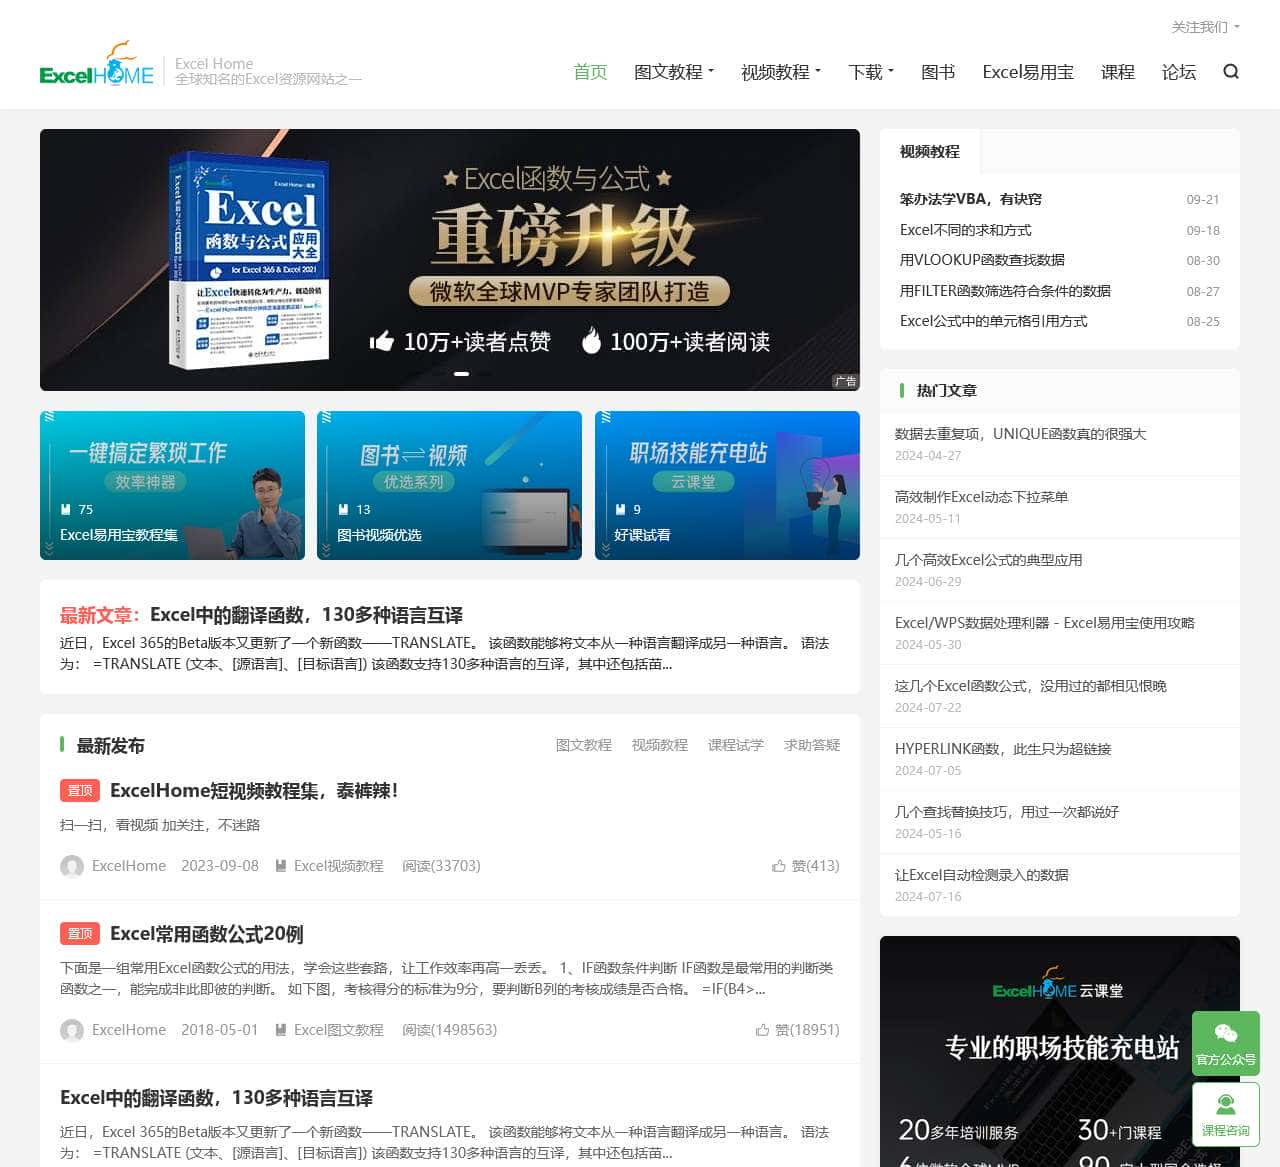
Task: Open Excel/WPS数据处理利器 易用宝使用攻略
Action: pyautogui.click(x=1044, y=623)
